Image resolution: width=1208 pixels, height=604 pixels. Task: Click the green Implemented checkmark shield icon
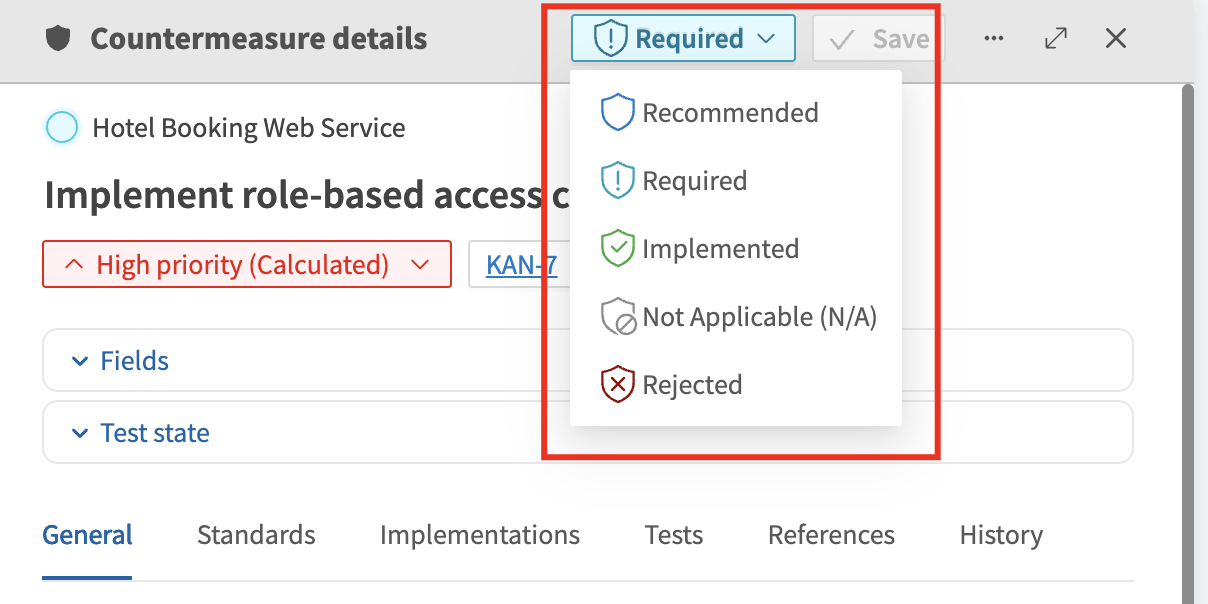[x=617, y=248]
